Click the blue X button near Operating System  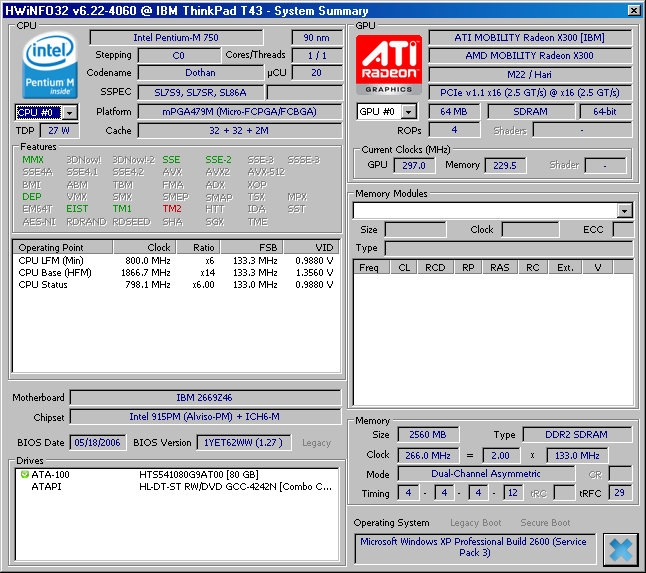click(621, 550)
